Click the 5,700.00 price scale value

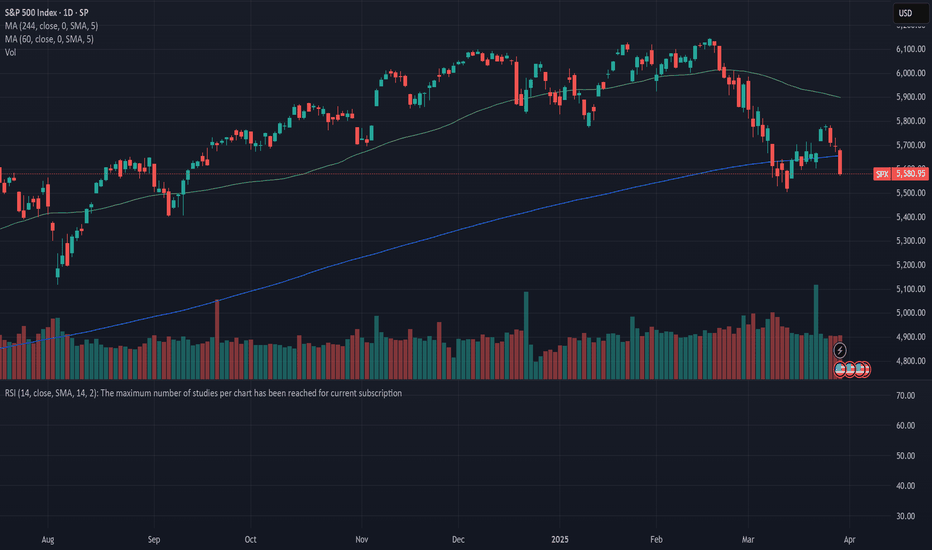click(911, 145)
